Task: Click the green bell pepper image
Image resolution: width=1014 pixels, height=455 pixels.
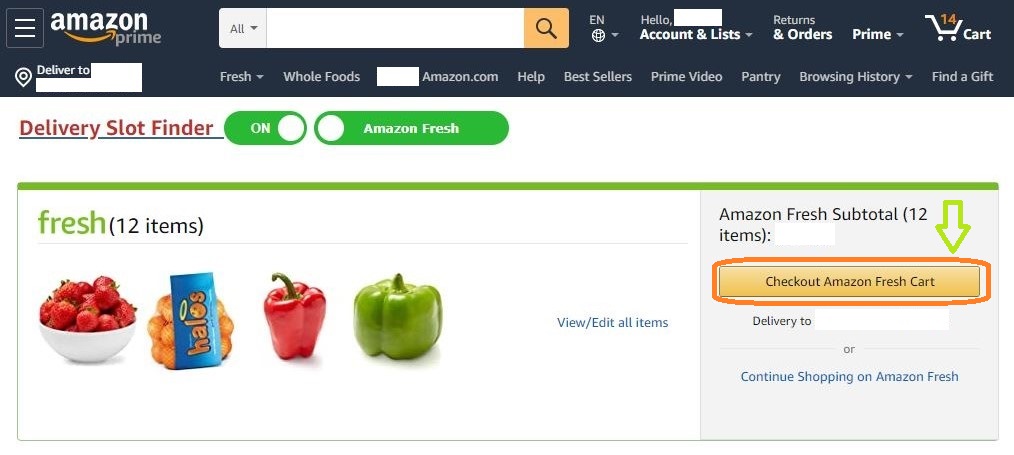Action: pos(398,317)
